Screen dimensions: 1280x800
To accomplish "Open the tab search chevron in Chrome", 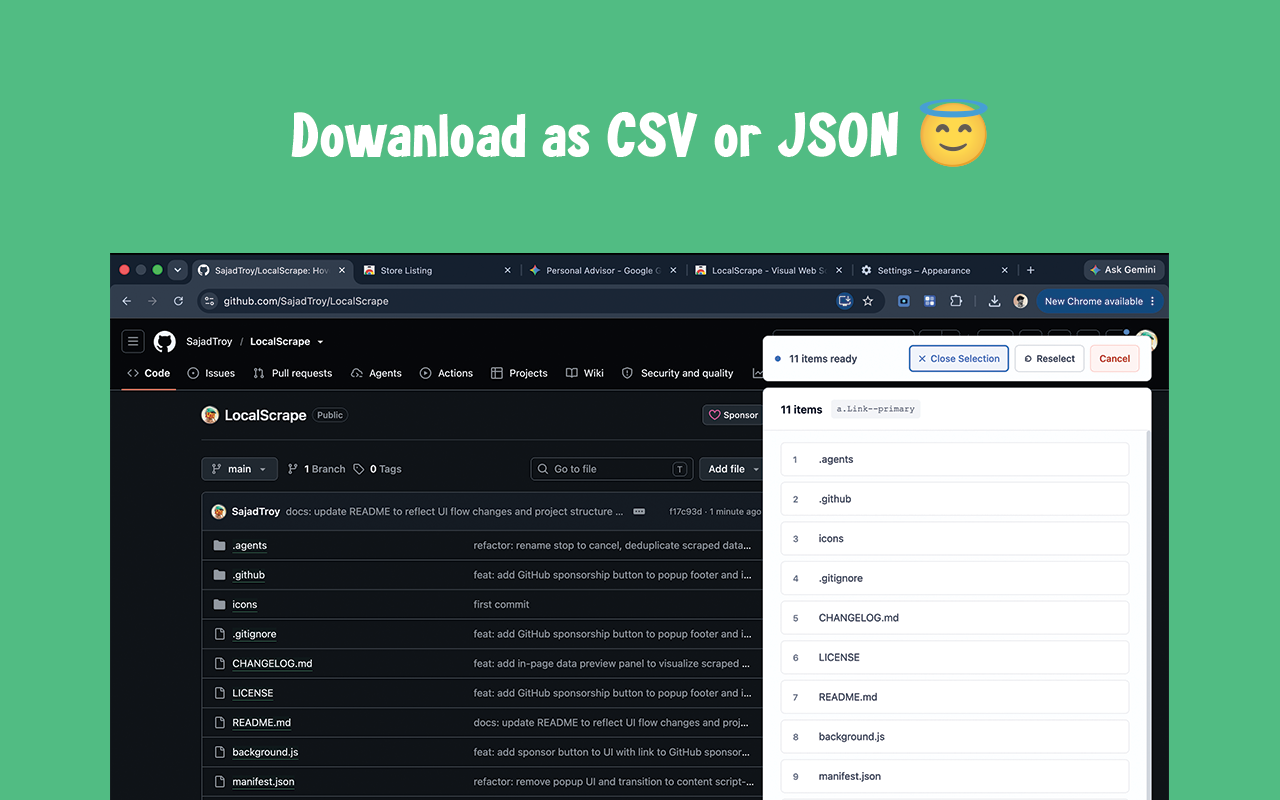I will pos(178,270).
